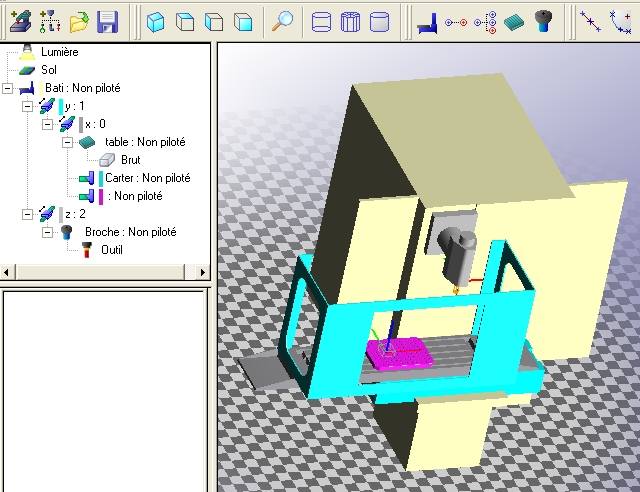Click the Outil tool icon in tree
The width and height of the screenshot is (640, 492).
coord(87,249)
